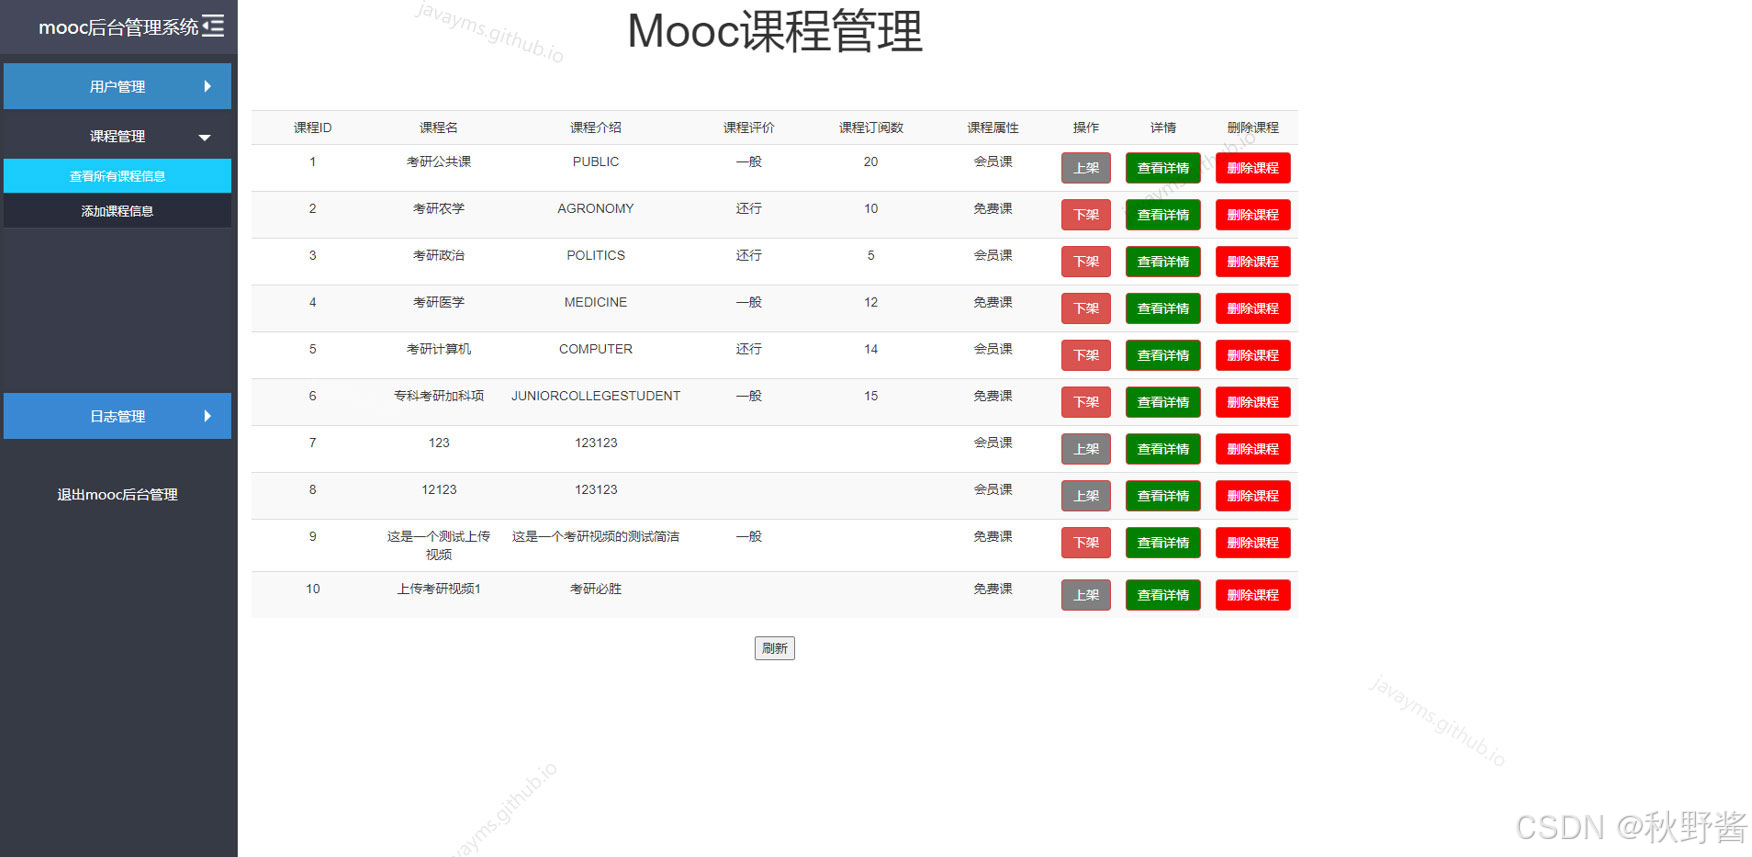The image size is (1752, 857).
Task: View details of course ID 9
Action: [1163, 543]
